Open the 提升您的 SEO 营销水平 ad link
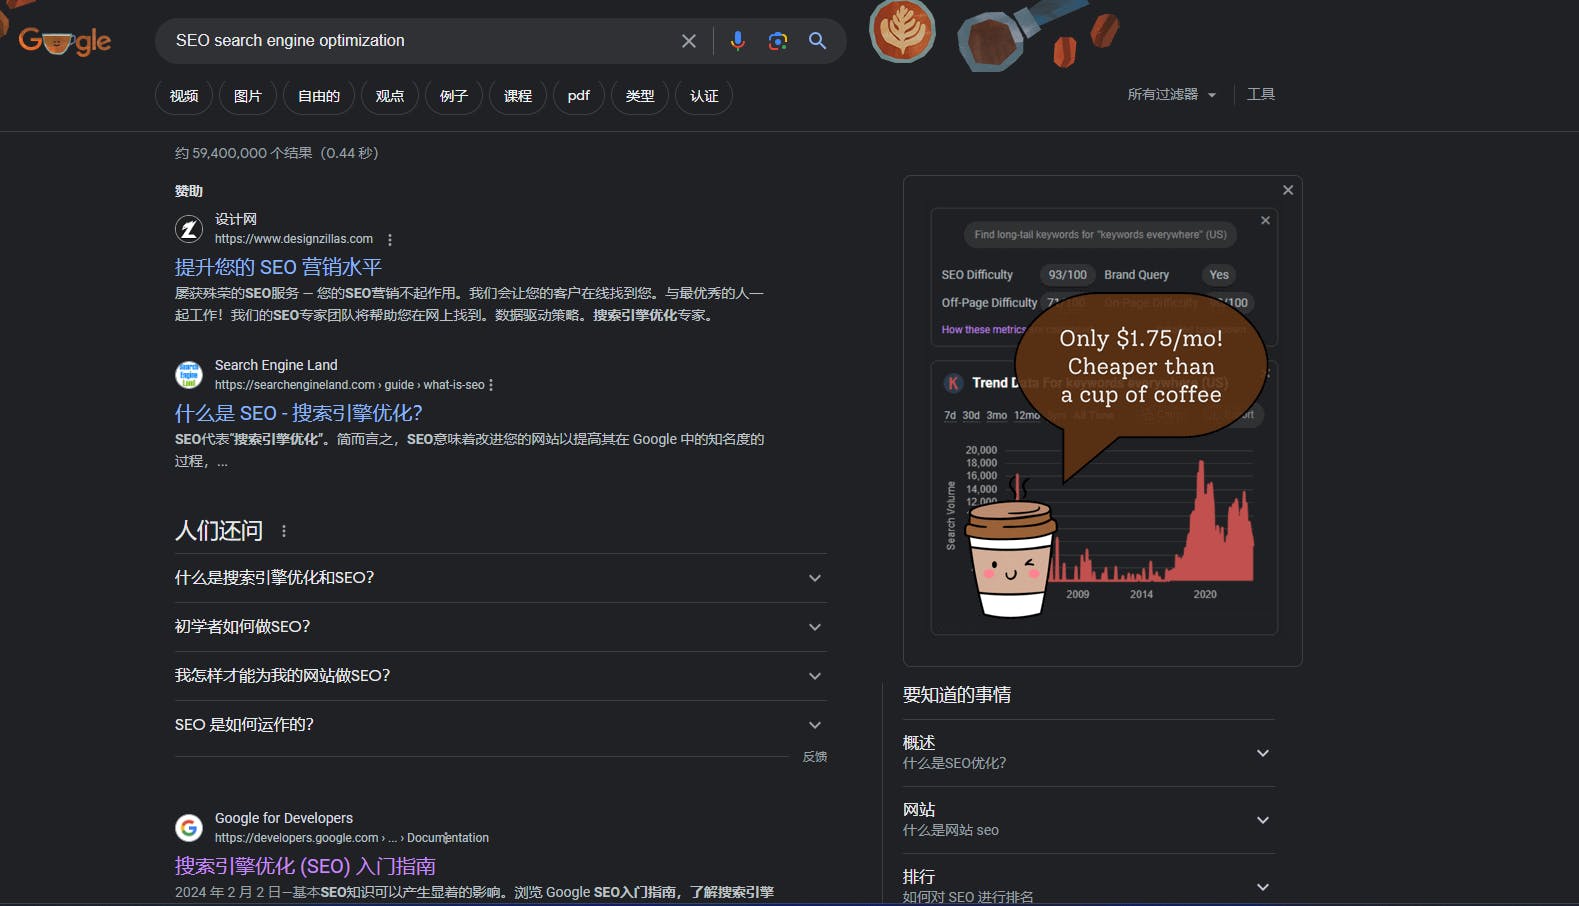The image size is (1579, 906). click(278, 267)
